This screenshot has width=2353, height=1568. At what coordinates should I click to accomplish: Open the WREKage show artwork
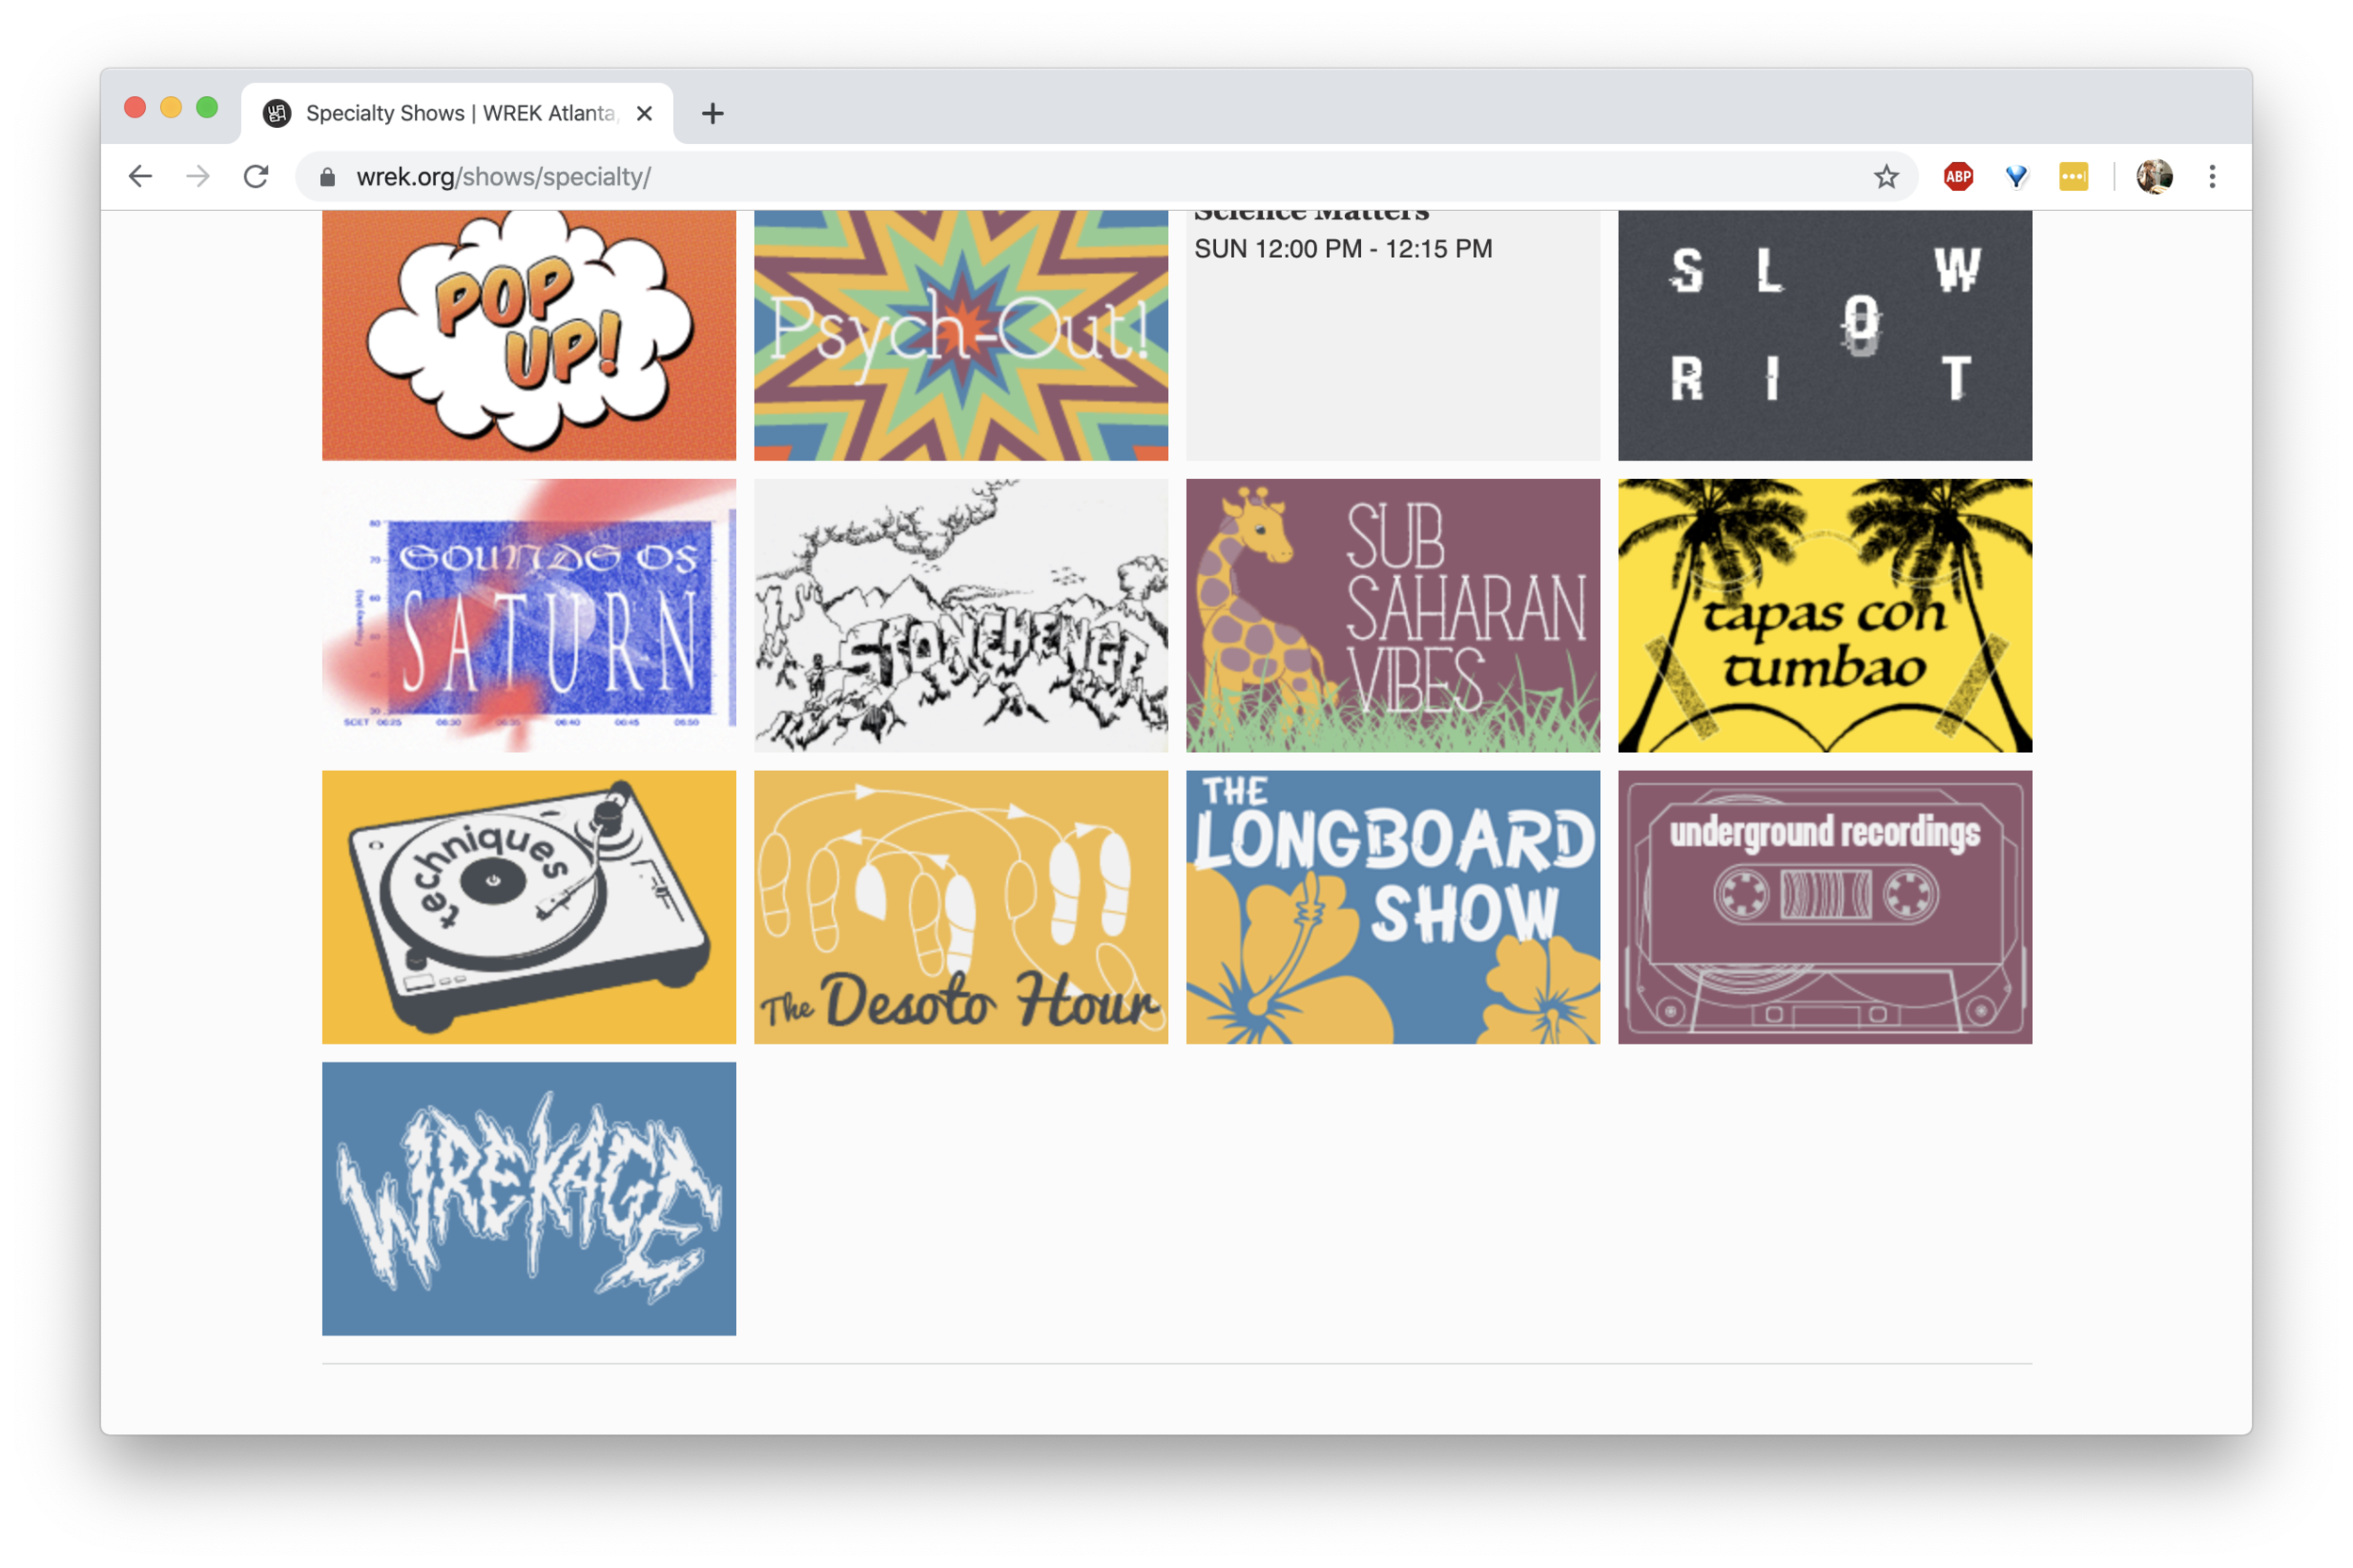528,1199
